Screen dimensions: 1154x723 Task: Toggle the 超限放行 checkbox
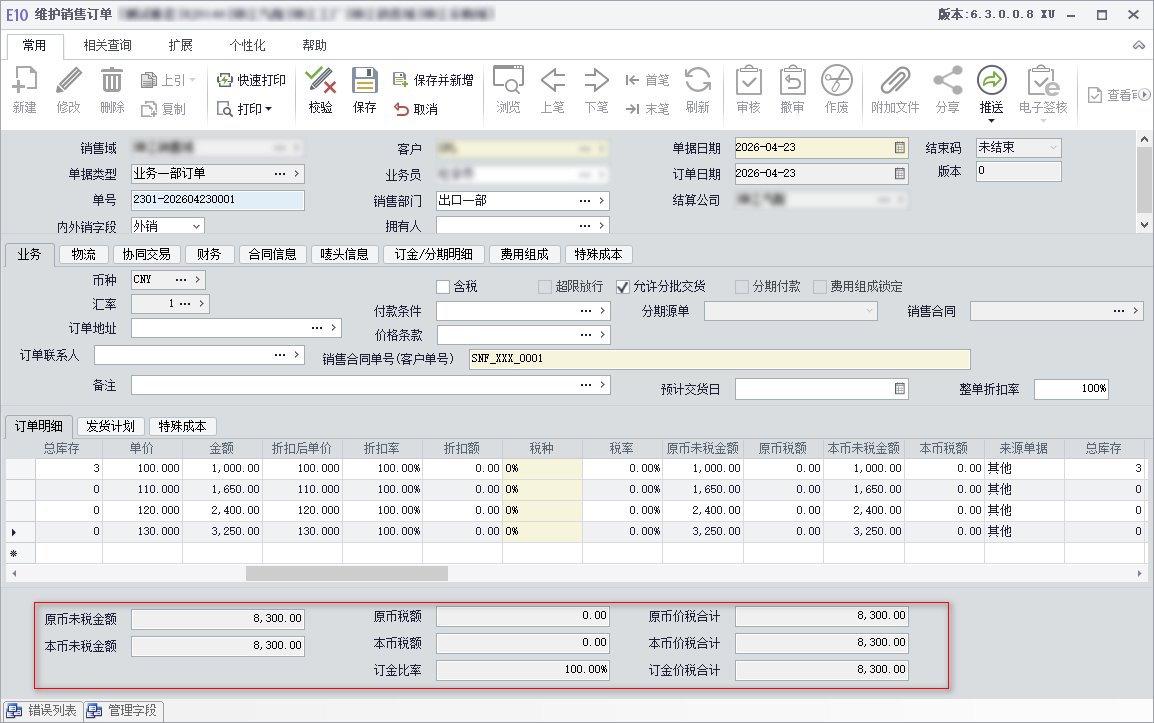(x=545, y=286)
